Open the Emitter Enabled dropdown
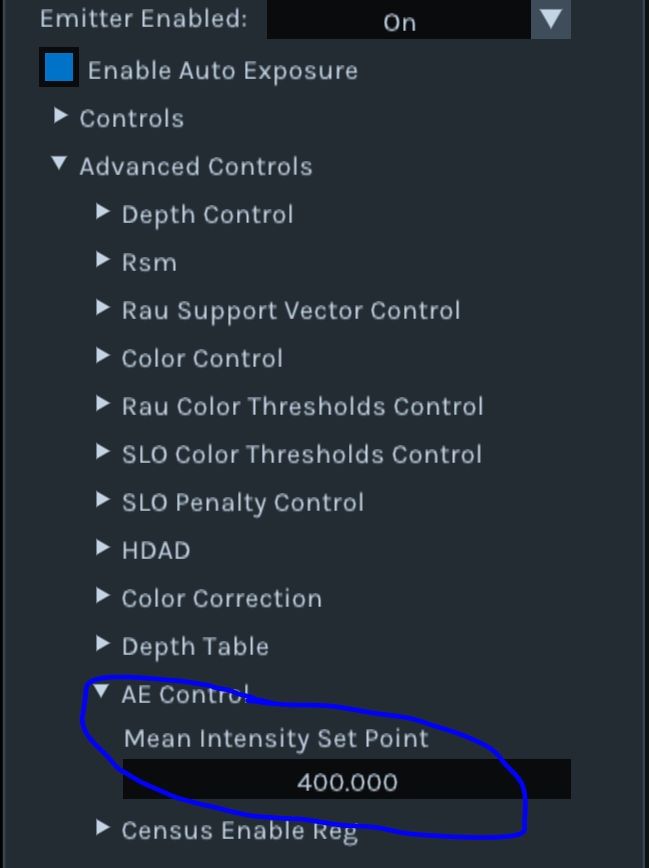 click(399, 22)
